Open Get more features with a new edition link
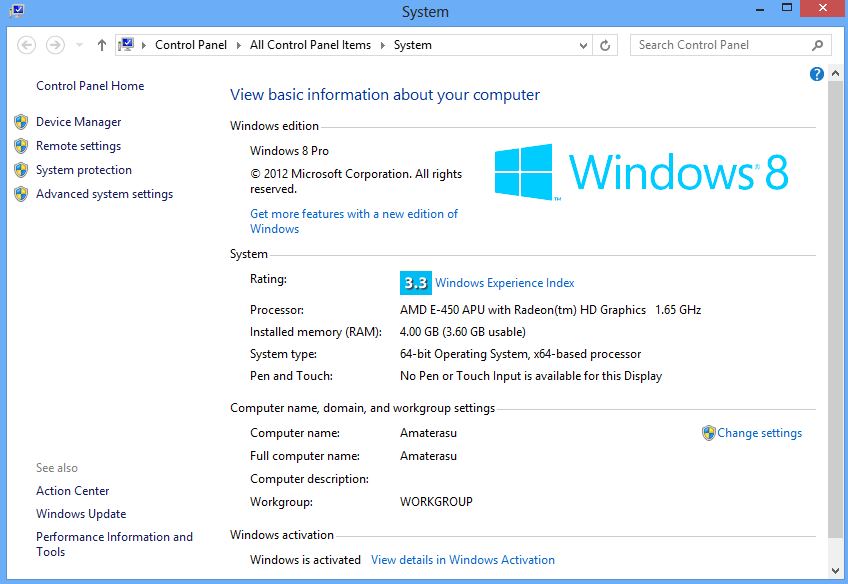 click(354, 221)
